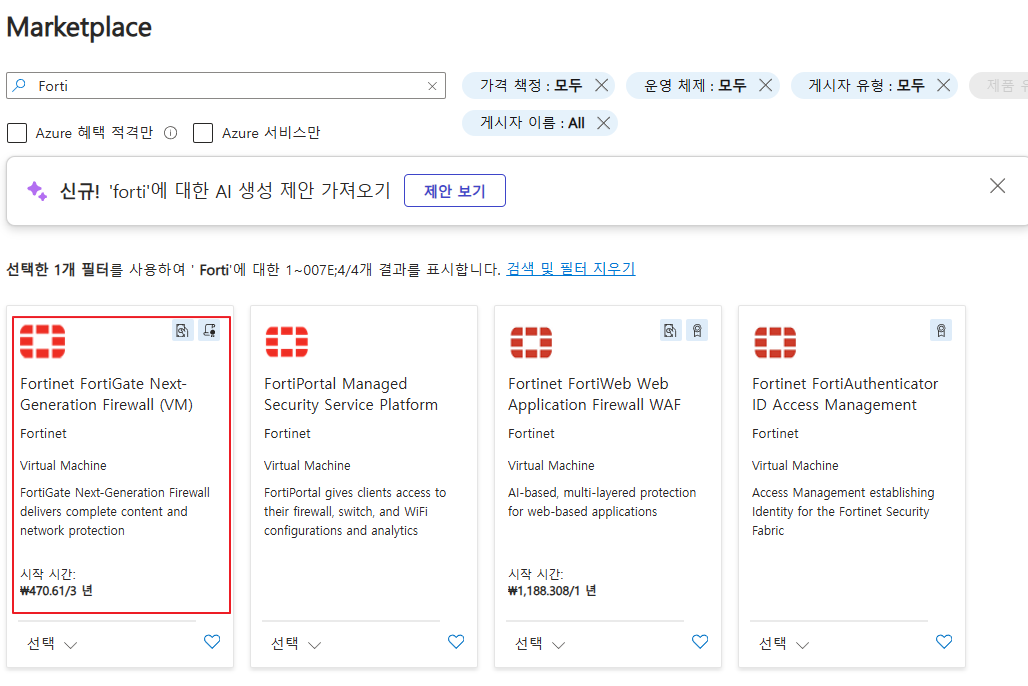Click FortiGate card second badge icon
Screen dimensions: 1028x686
(x=209, y=331)
